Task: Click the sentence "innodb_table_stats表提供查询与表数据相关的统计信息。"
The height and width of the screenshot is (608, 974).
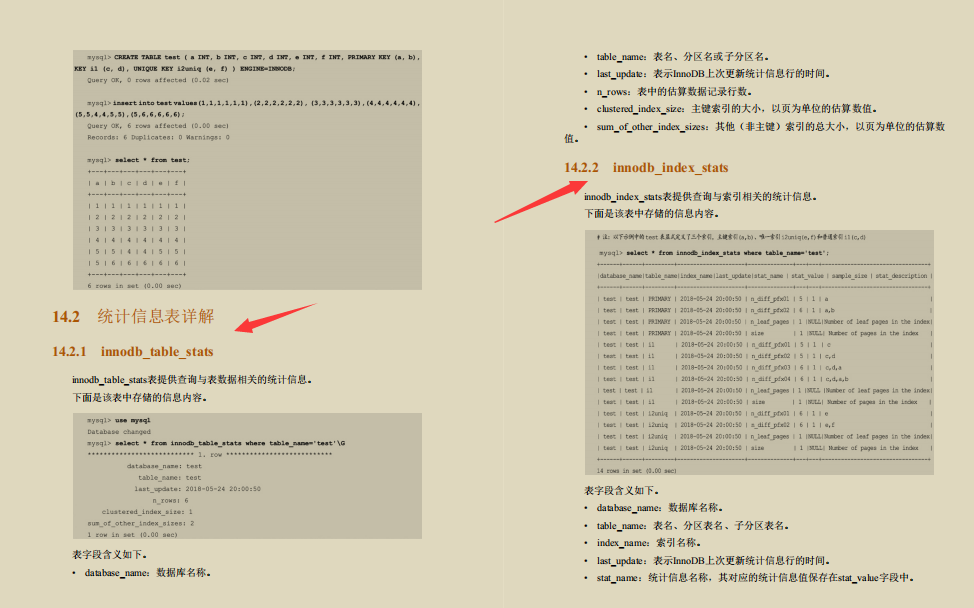Action: click(192, 379)
